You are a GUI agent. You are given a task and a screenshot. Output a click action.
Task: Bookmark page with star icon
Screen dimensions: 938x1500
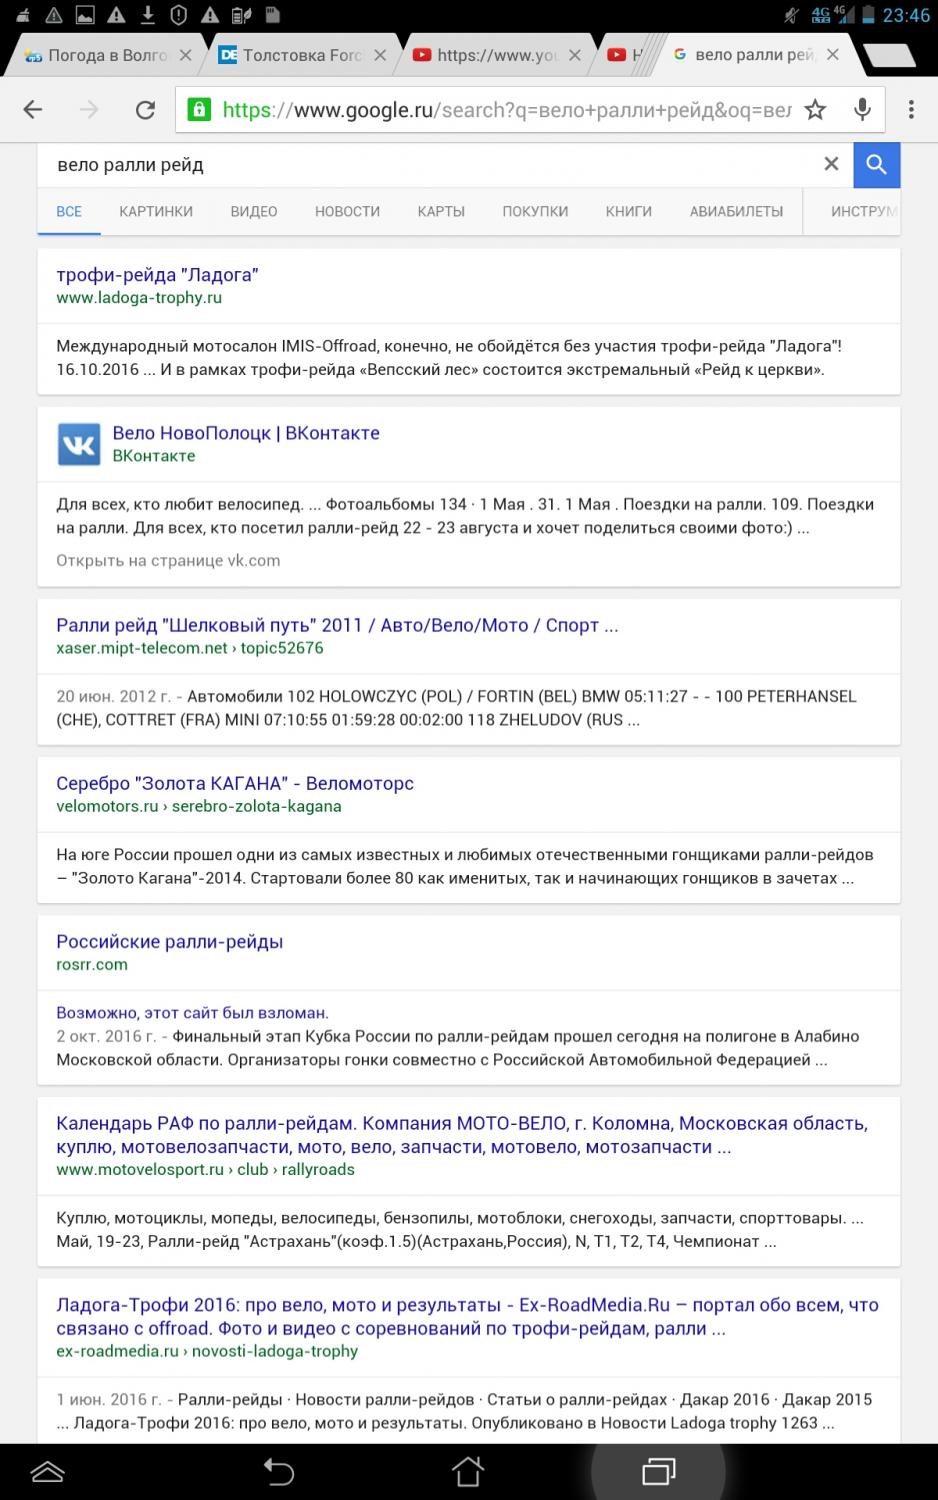[816, 110]
